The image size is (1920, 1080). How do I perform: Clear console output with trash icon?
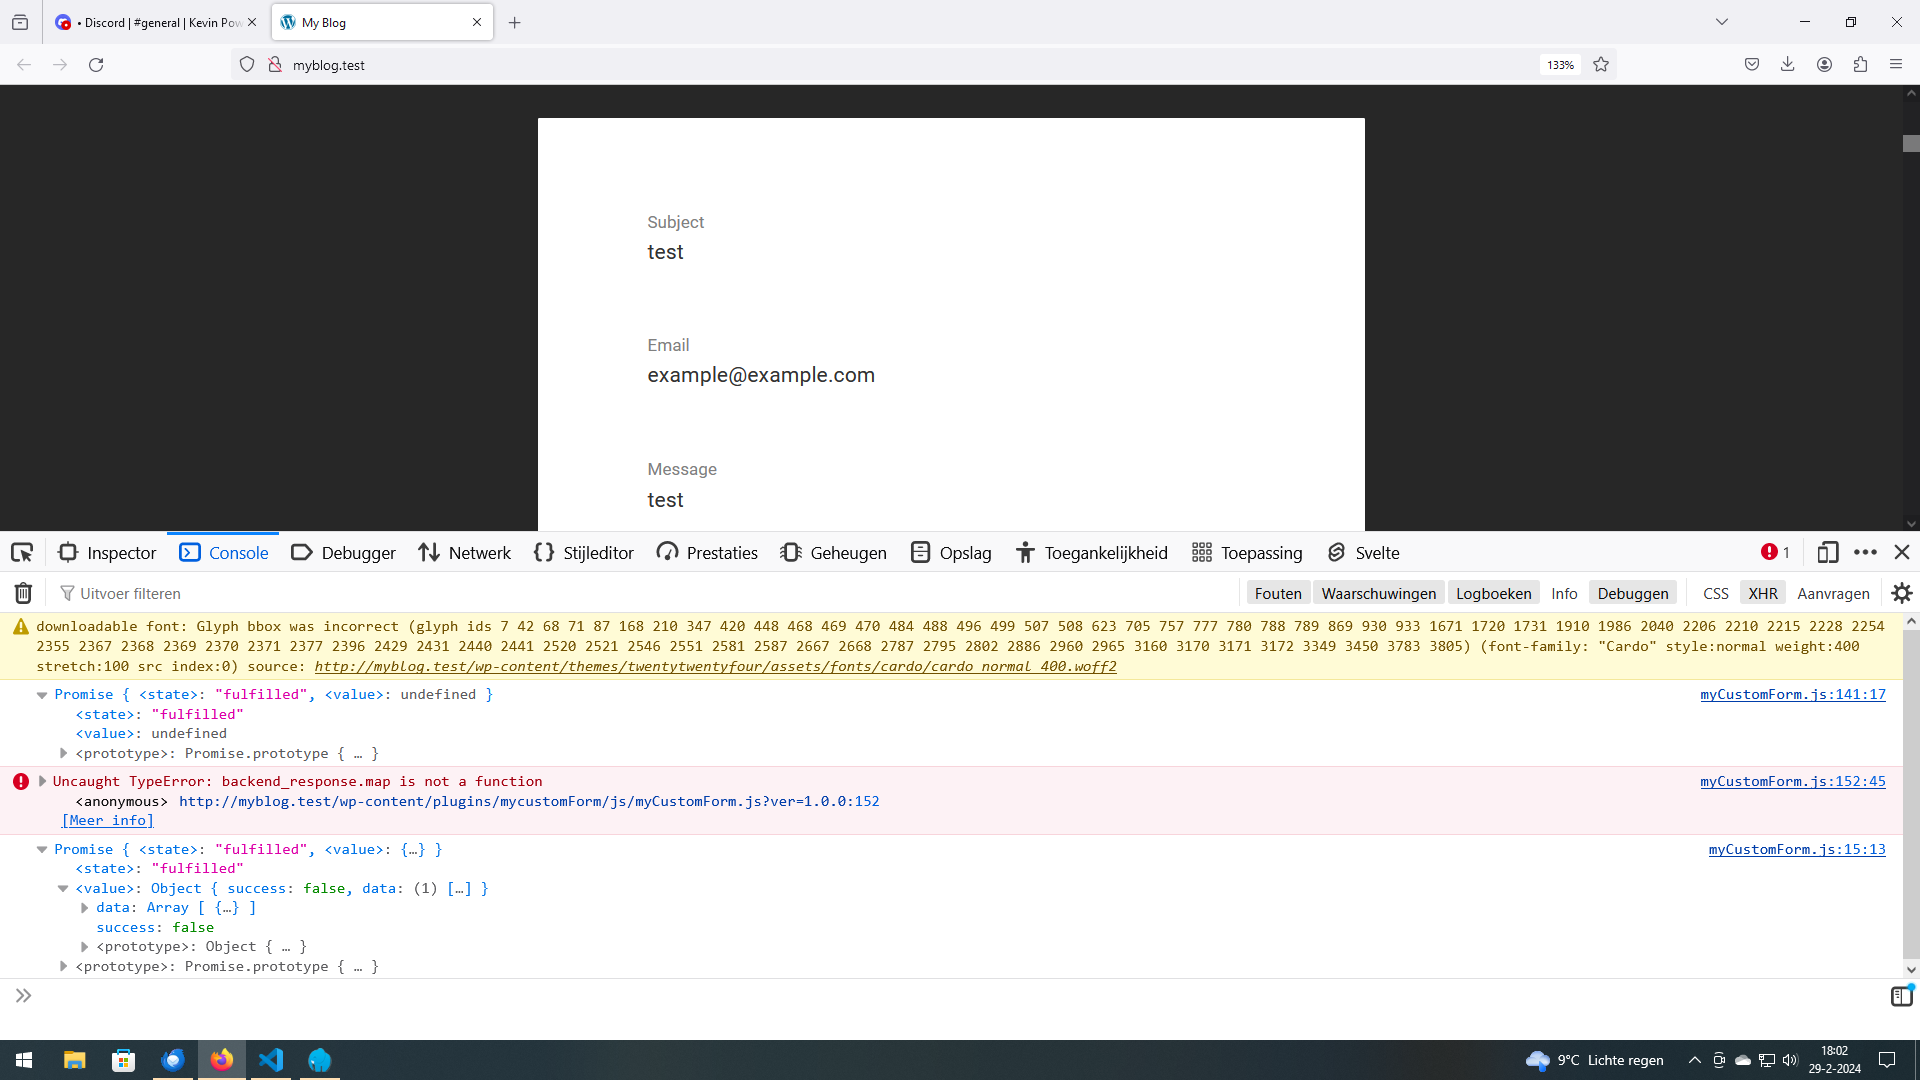click(23, 594)
